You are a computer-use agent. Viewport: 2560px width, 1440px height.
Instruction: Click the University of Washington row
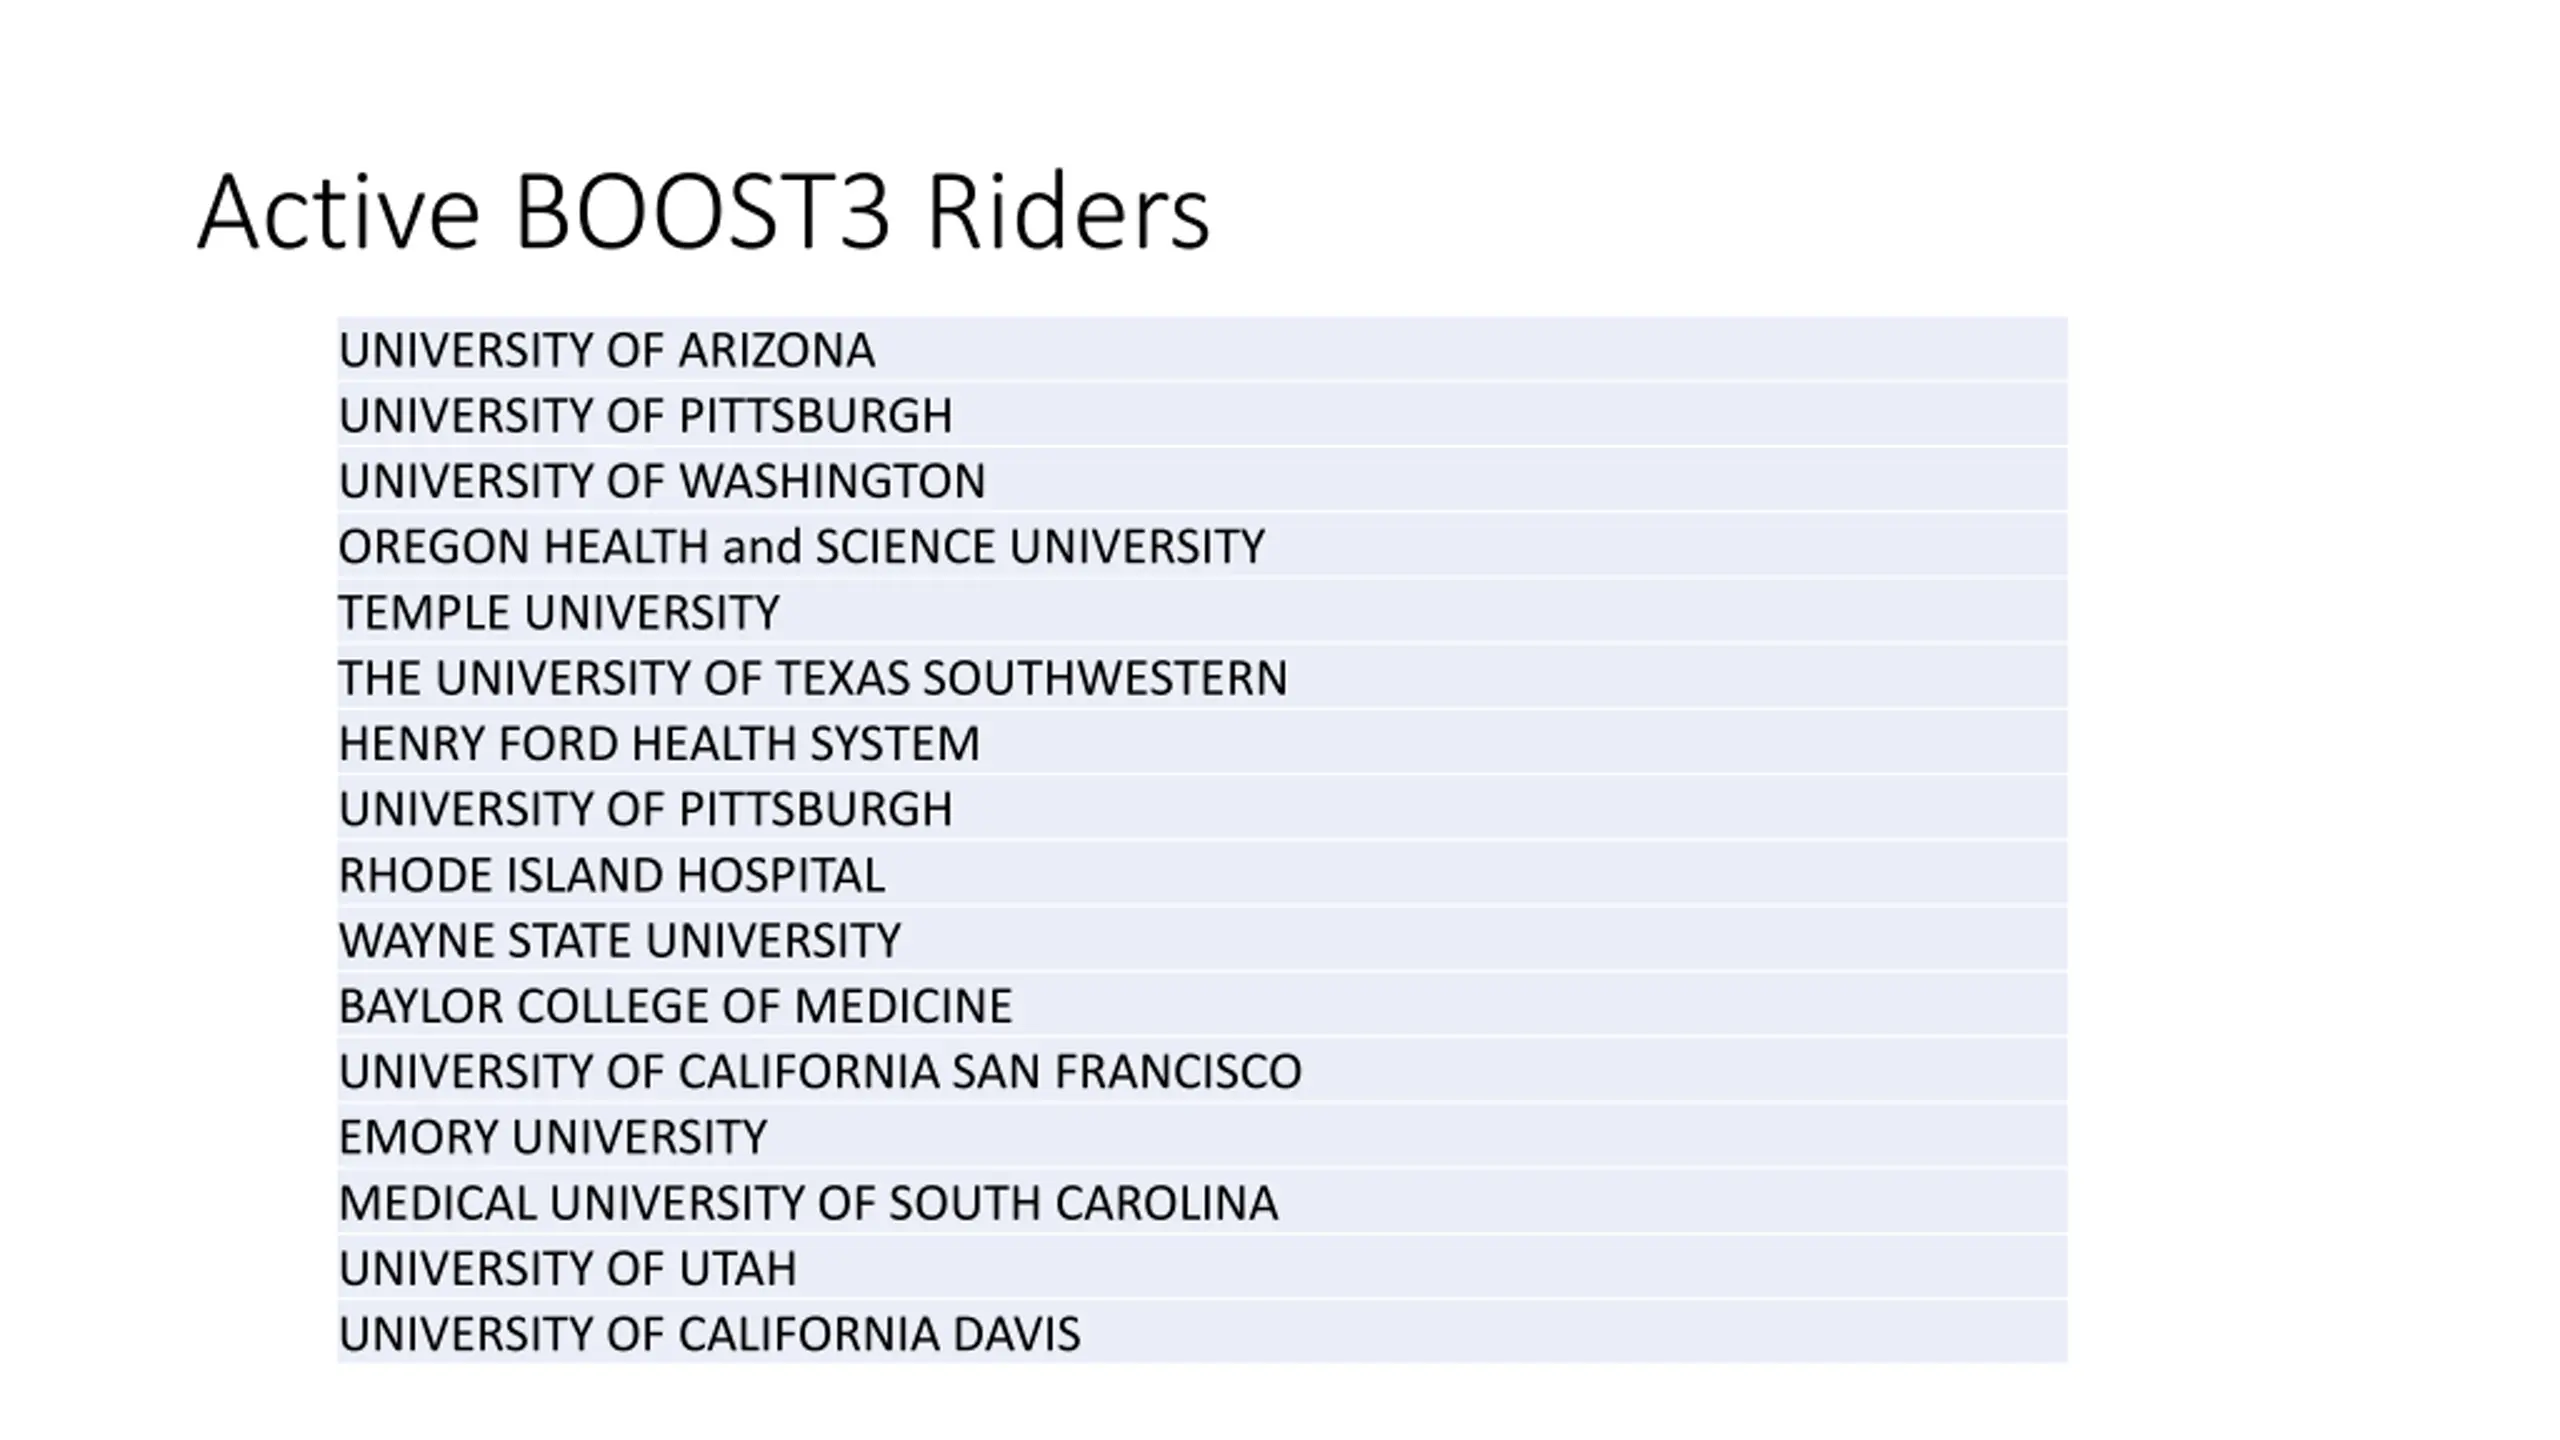click(1202, 481)
